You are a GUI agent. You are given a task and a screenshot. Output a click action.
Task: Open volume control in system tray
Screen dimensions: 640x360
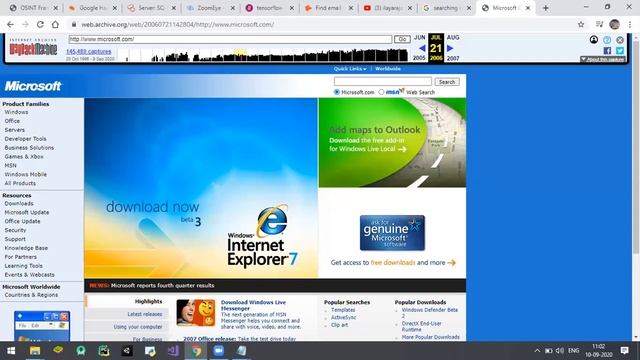[x=560, y=351]
